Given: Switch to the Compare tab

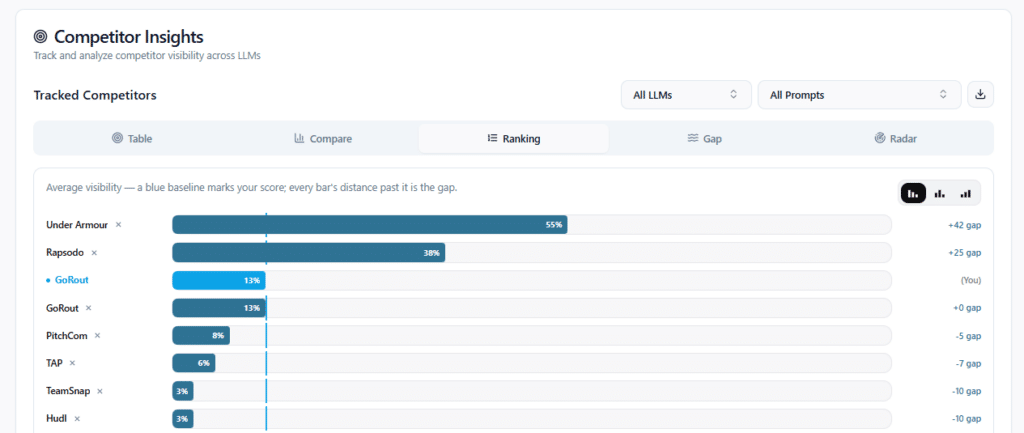Looking at the screenshot, I should 323,138.
